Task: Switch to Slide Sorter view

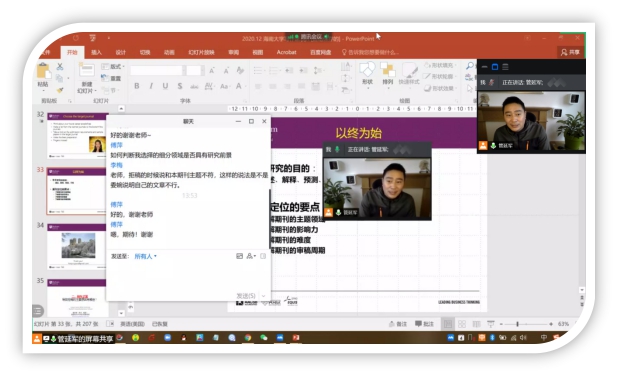Action: click(462, 324)
